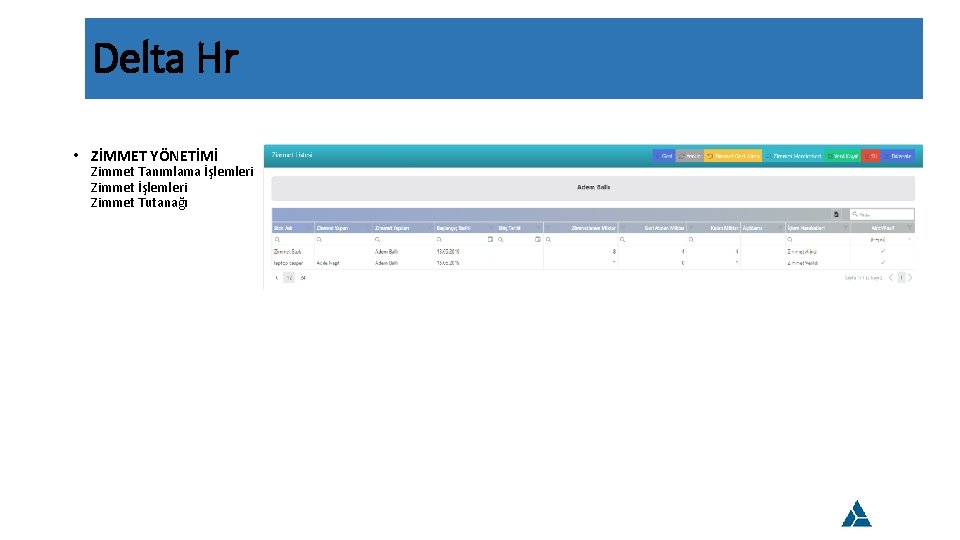Click the Zimmet Yapılan column filter search icon
Image resolution: width=960 pixels, height=540 pixels.
coord(377,239)
